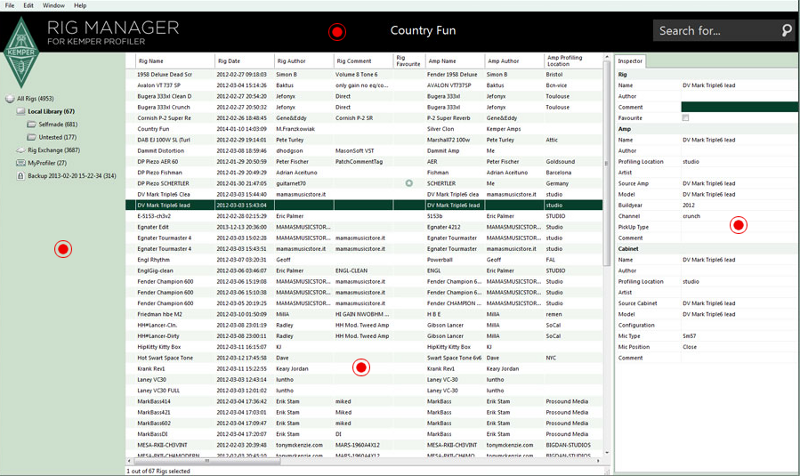
Task: Select the 'HipKitty Kitty Box' rig
Action: pyautogui.click(x=364, y=347)
